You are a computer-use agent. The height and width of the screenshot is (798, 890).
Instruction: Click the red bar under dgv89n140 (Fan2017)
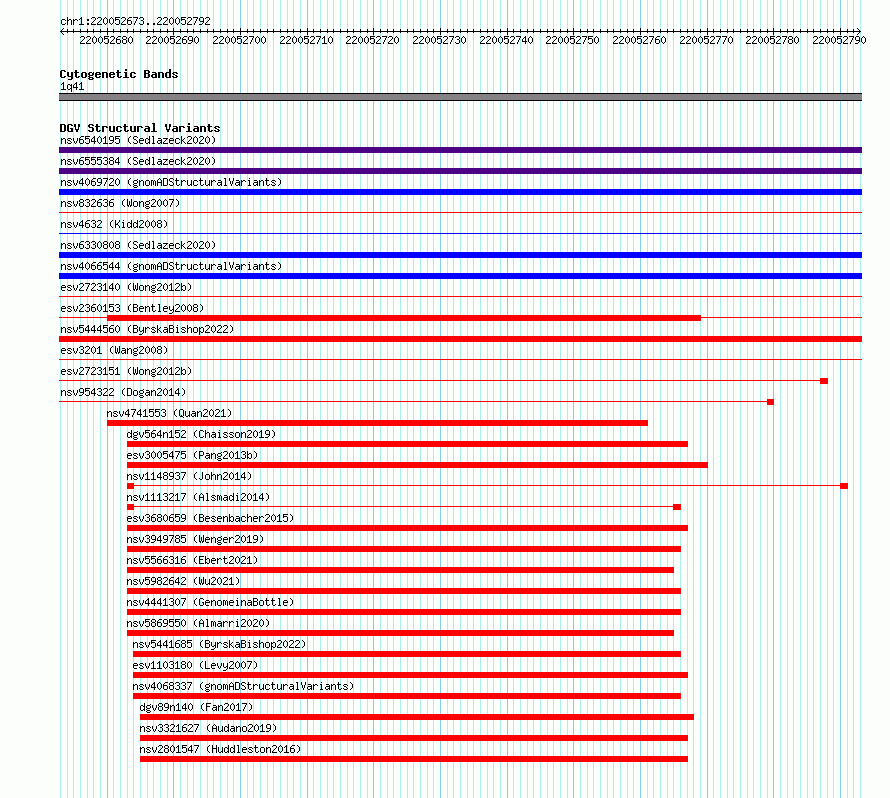417,717
